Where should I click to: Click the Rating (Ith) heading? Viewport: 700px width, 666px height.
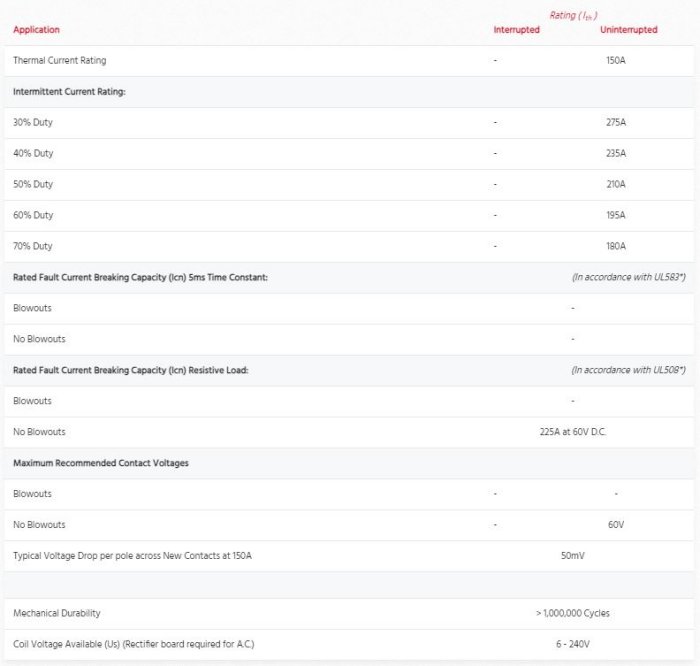tap(573, 15)
